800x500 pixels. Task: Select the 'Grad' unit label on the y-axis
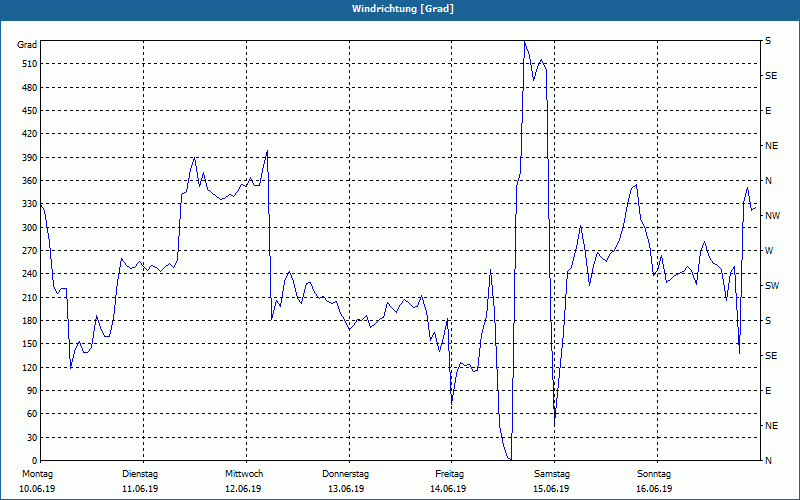(27, 45)
